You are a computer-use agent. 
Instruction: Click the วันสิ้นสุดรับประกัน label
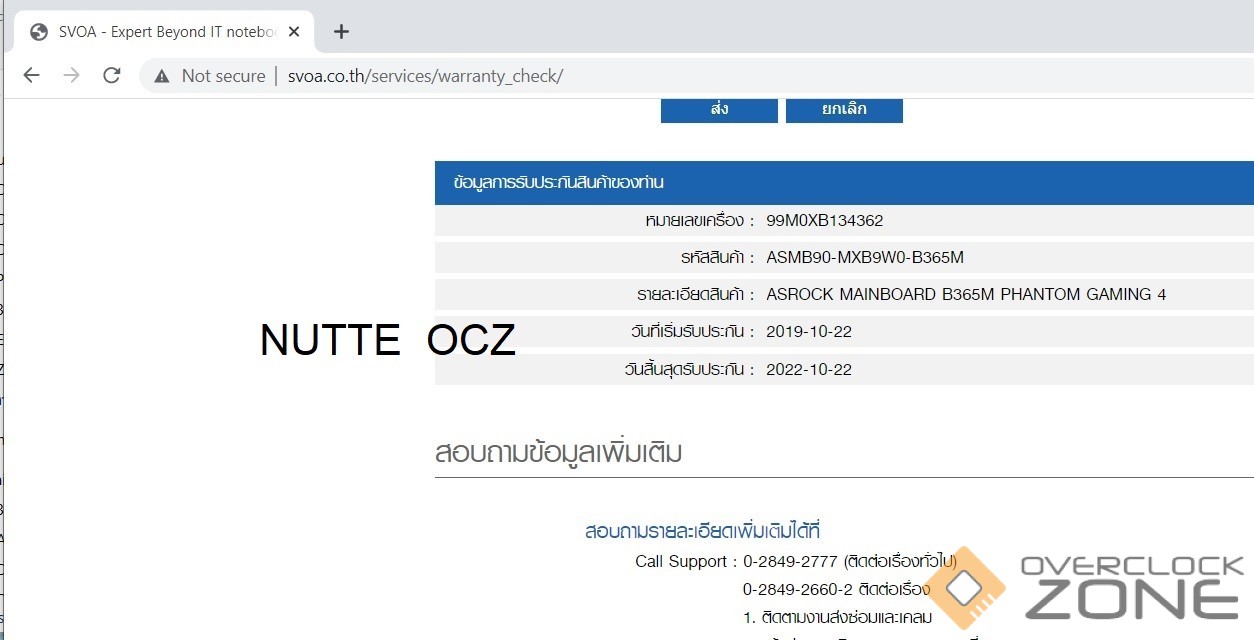689,370
